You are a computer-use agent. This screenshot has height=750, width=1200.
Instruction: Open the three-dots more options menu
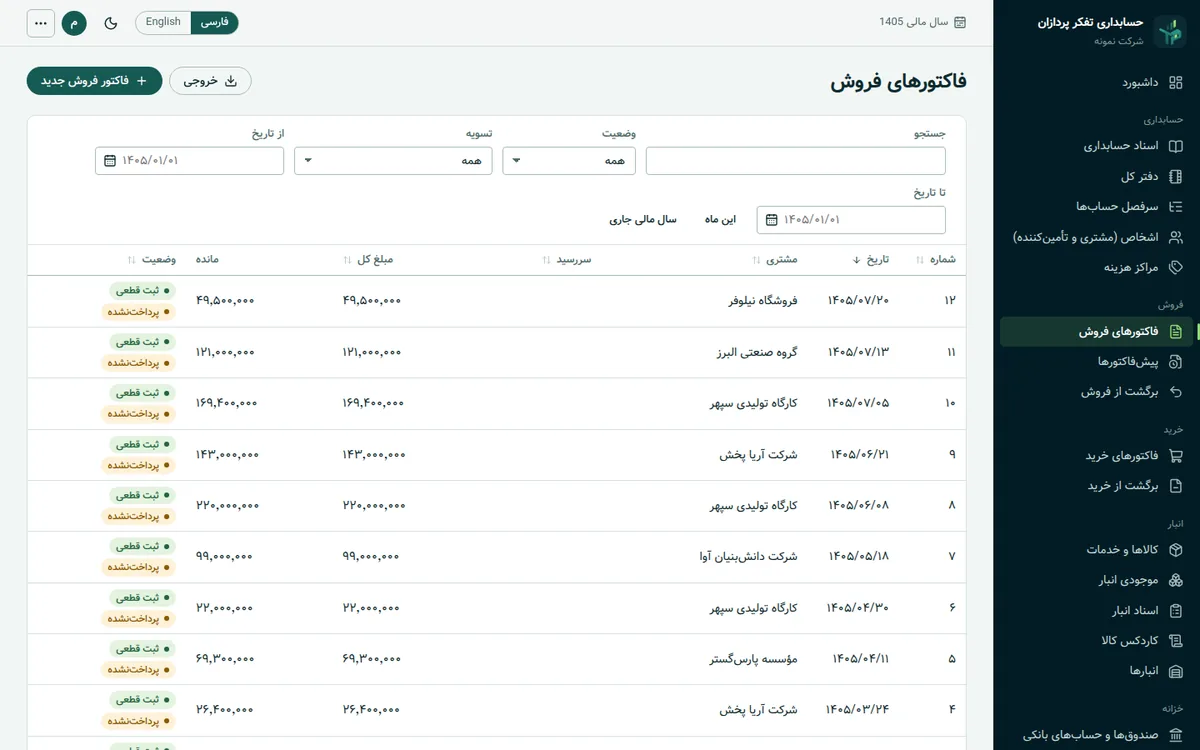coord(41,22)
